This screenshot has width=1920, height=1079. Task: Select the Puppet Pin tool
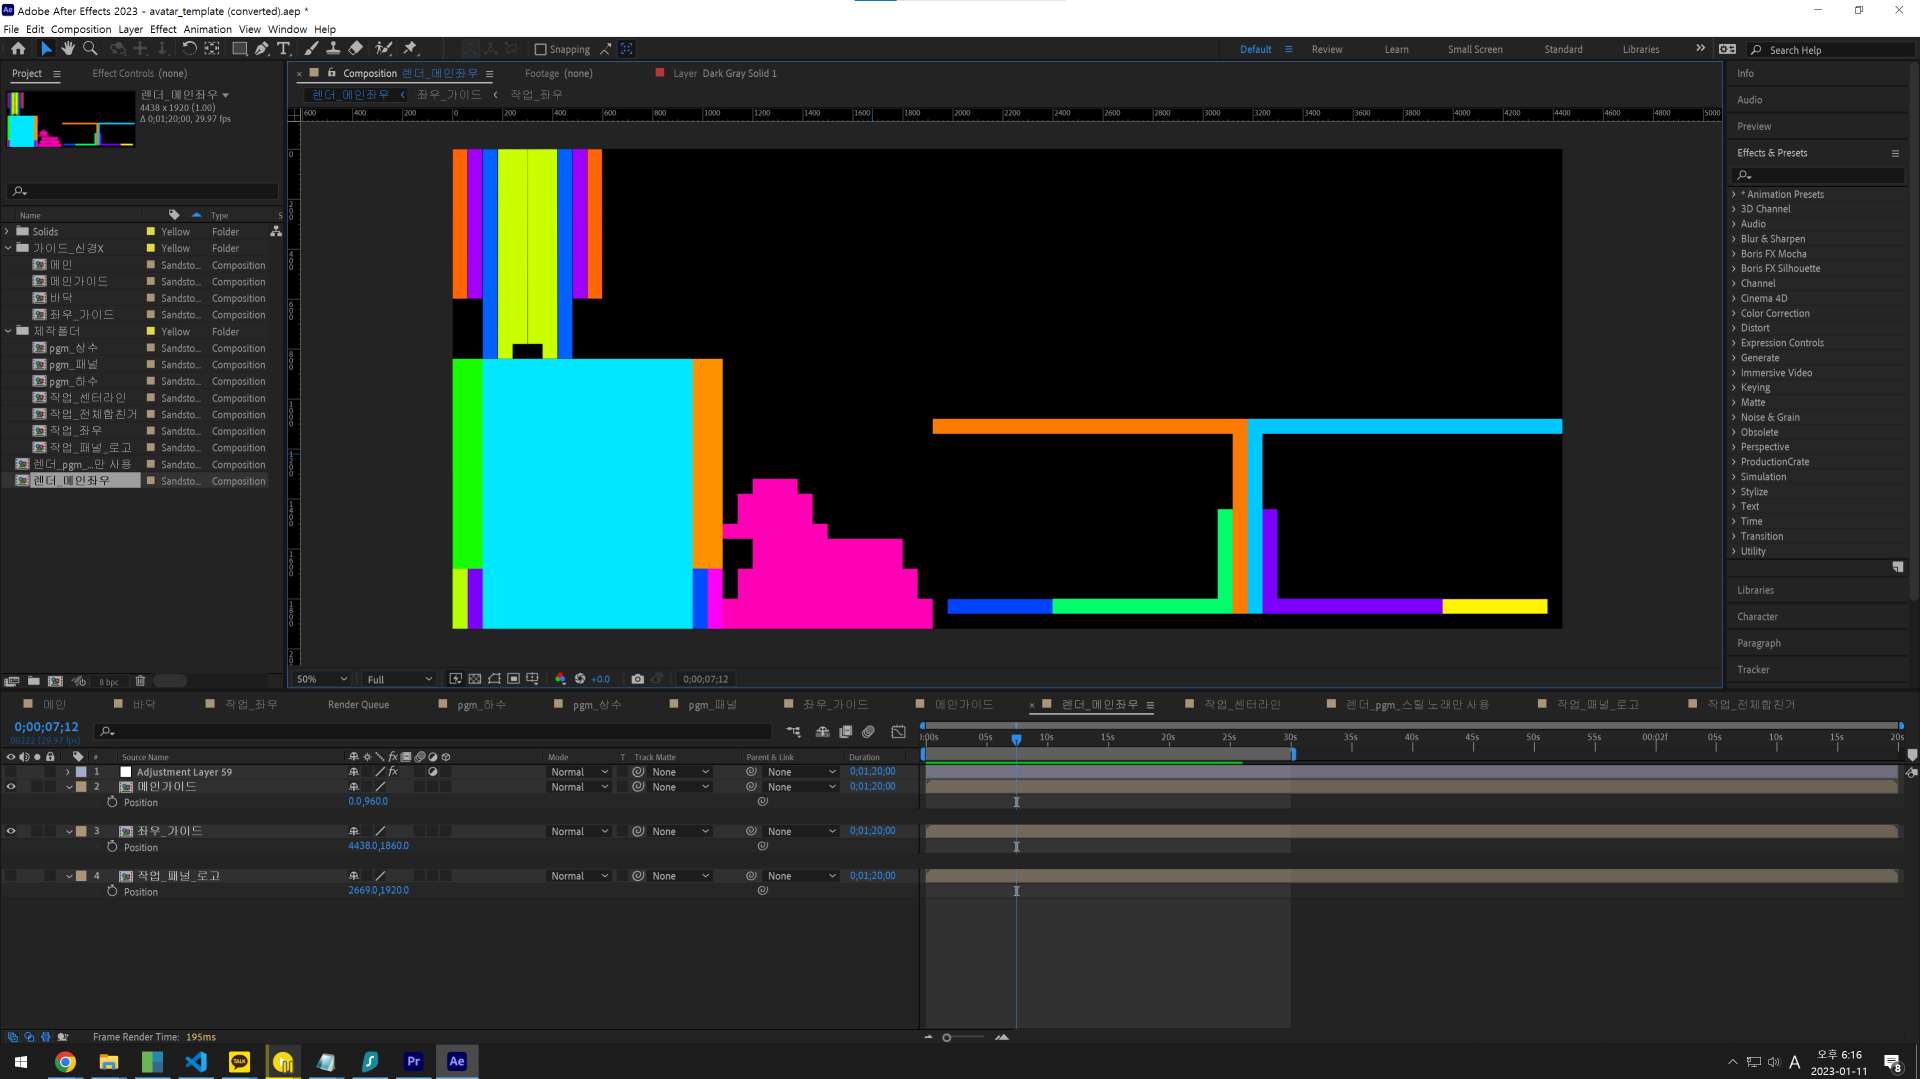(410, 48)
